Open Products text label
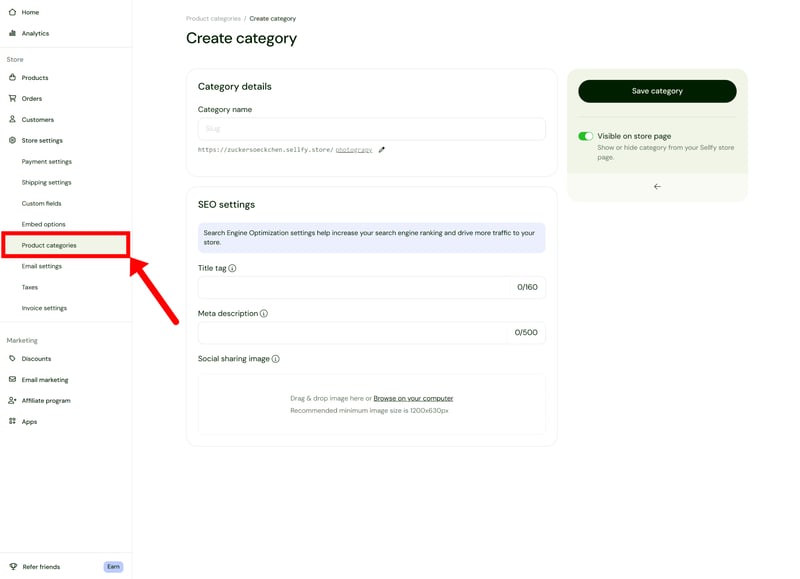This screenshot has height=579, width=800. click(35, 78)
